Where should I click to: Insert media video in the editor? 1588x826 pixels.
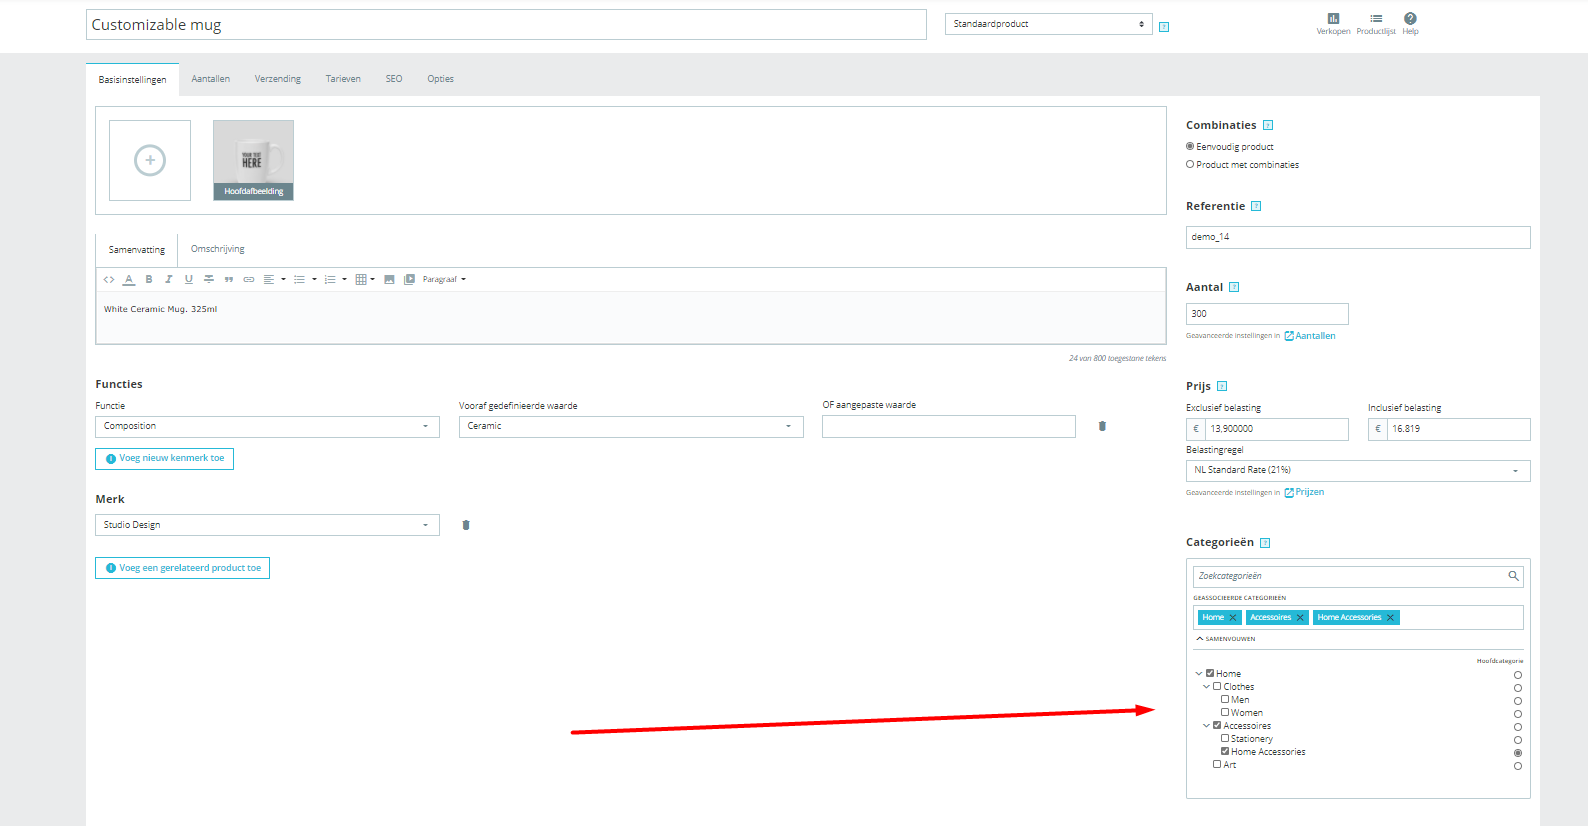tap(409, 280)
